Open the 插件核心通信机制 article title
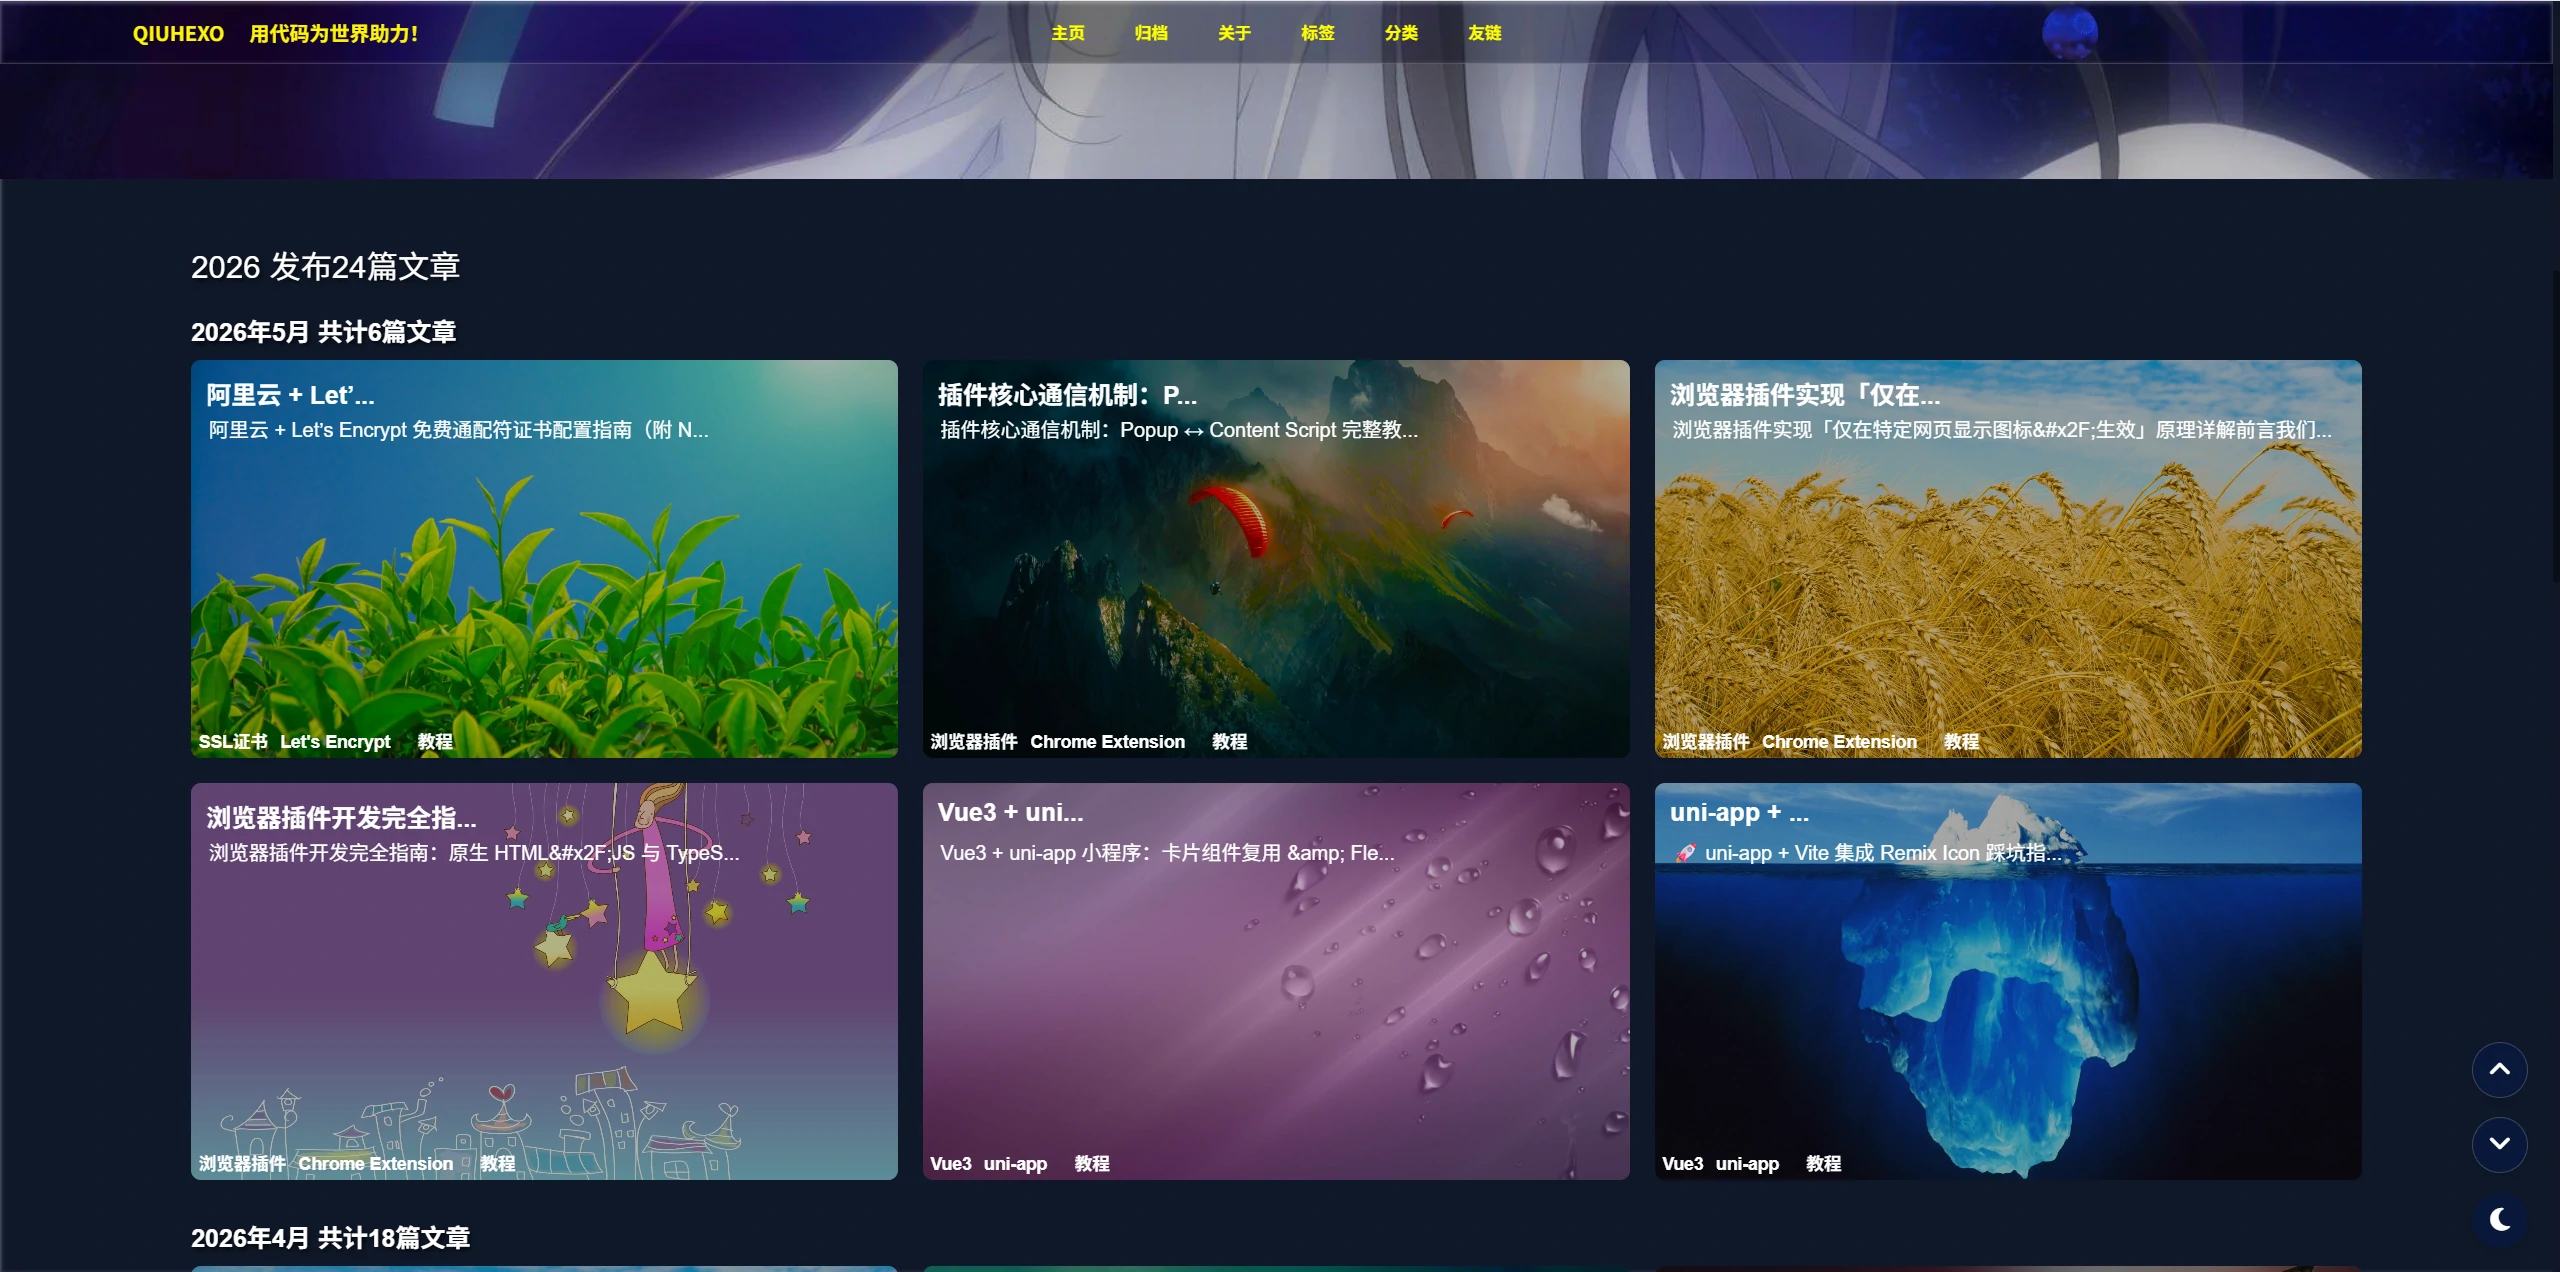 pos(1066,395)
